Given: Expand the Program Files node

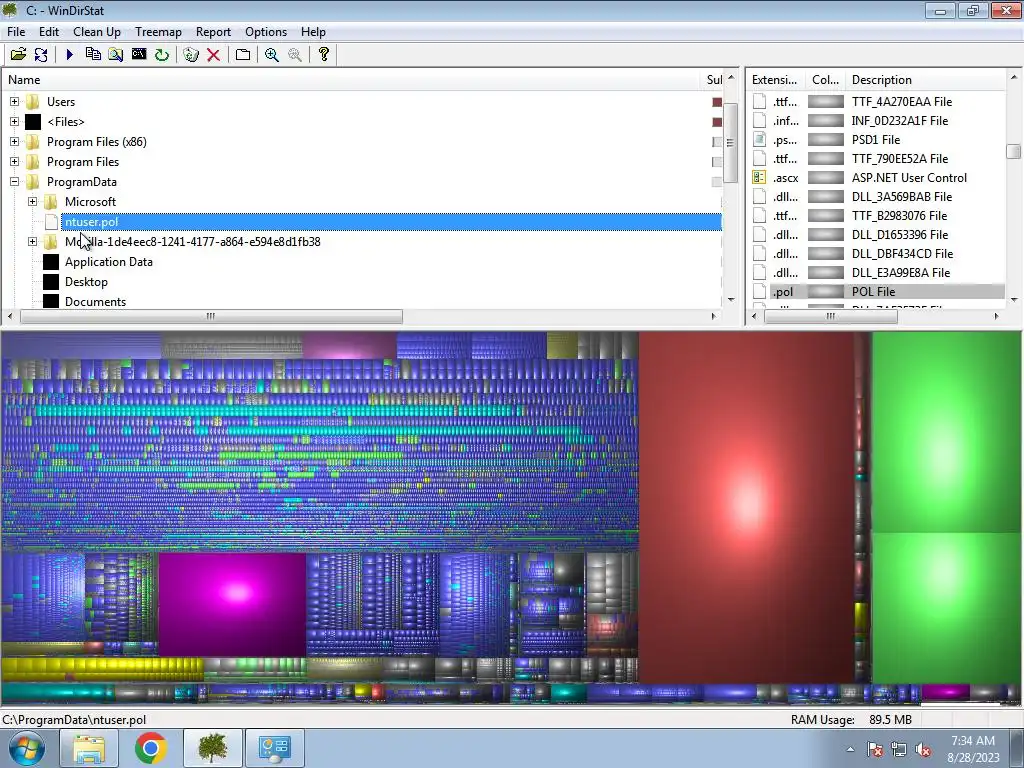Looking at the screenshot, I should [14, 162].
